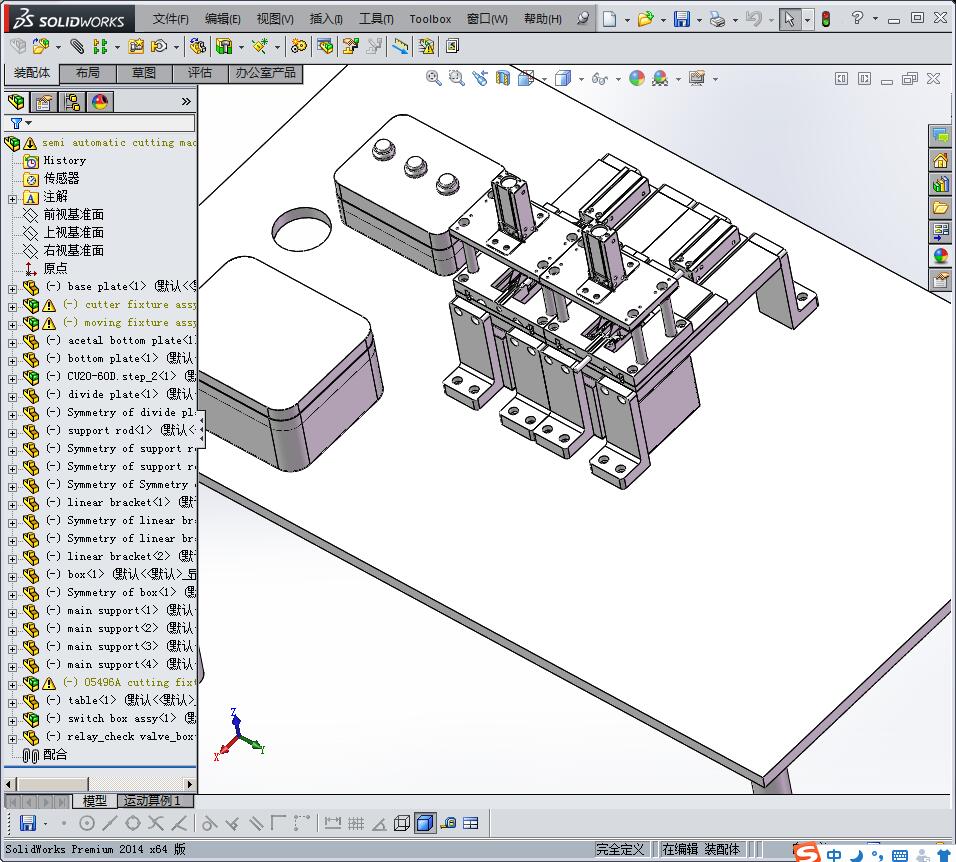
Task: Expand the switch box assy<1> node
Action: (12, 720)
